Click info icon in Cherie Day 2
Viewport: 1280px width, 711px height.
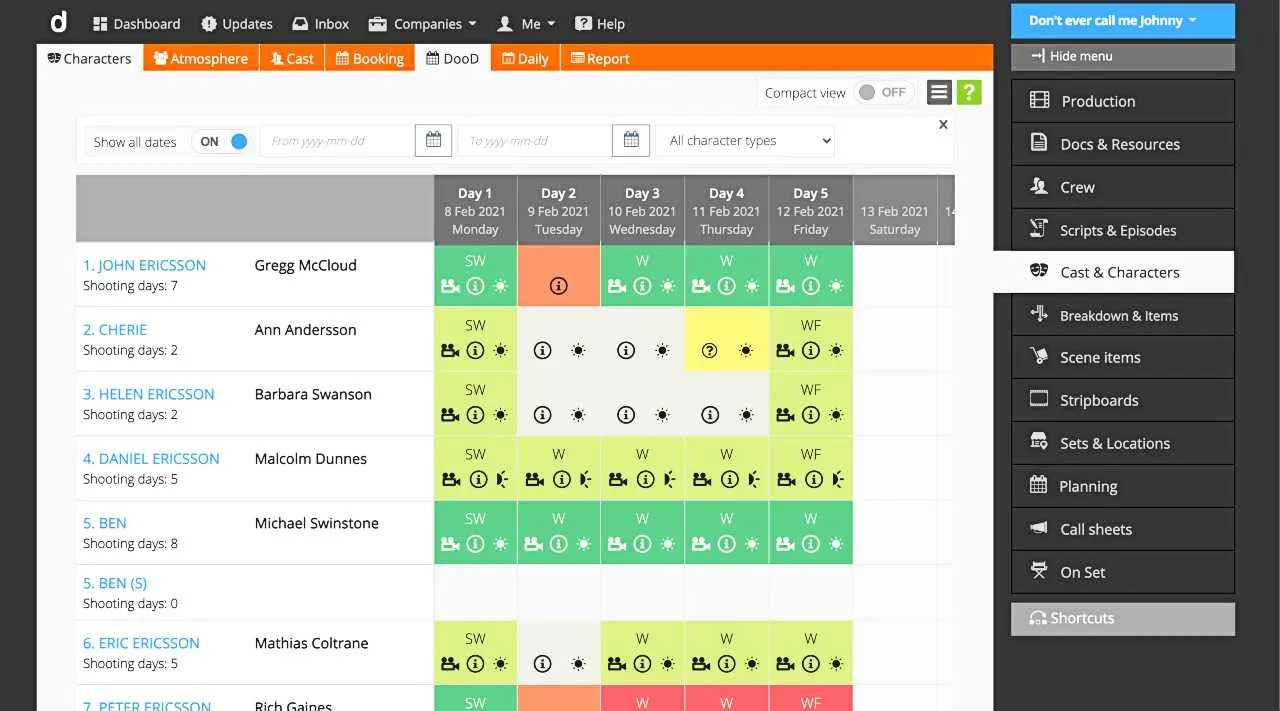542,351
